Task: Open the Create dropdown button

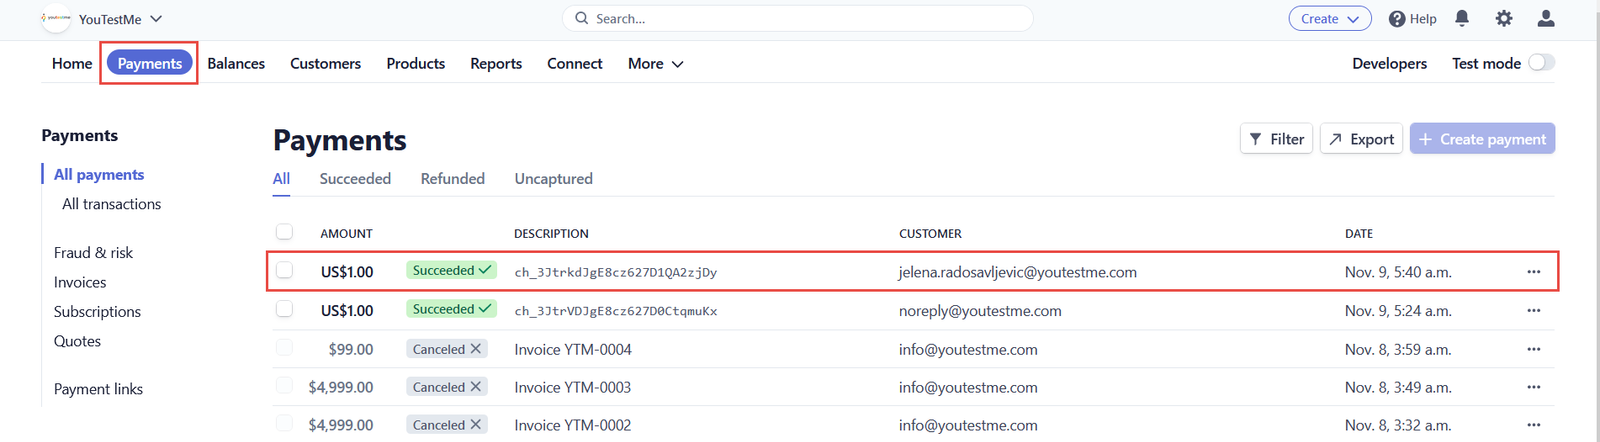Action: (x=1329, y=19)
